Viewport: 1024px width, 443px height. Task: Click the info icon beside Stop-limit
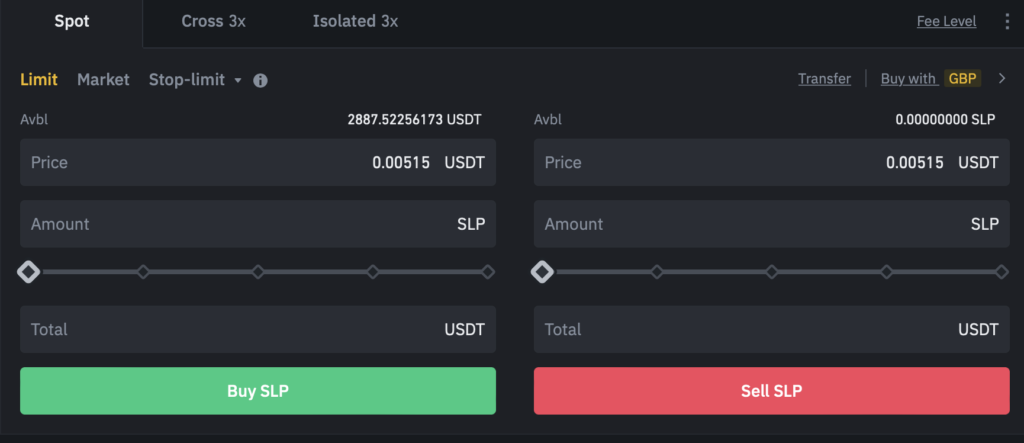[260, 80]
